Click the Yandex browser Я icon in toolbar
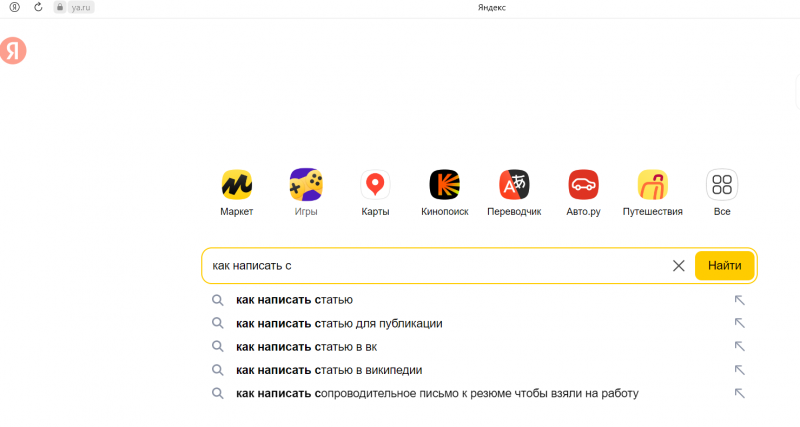 coord(15,7)
